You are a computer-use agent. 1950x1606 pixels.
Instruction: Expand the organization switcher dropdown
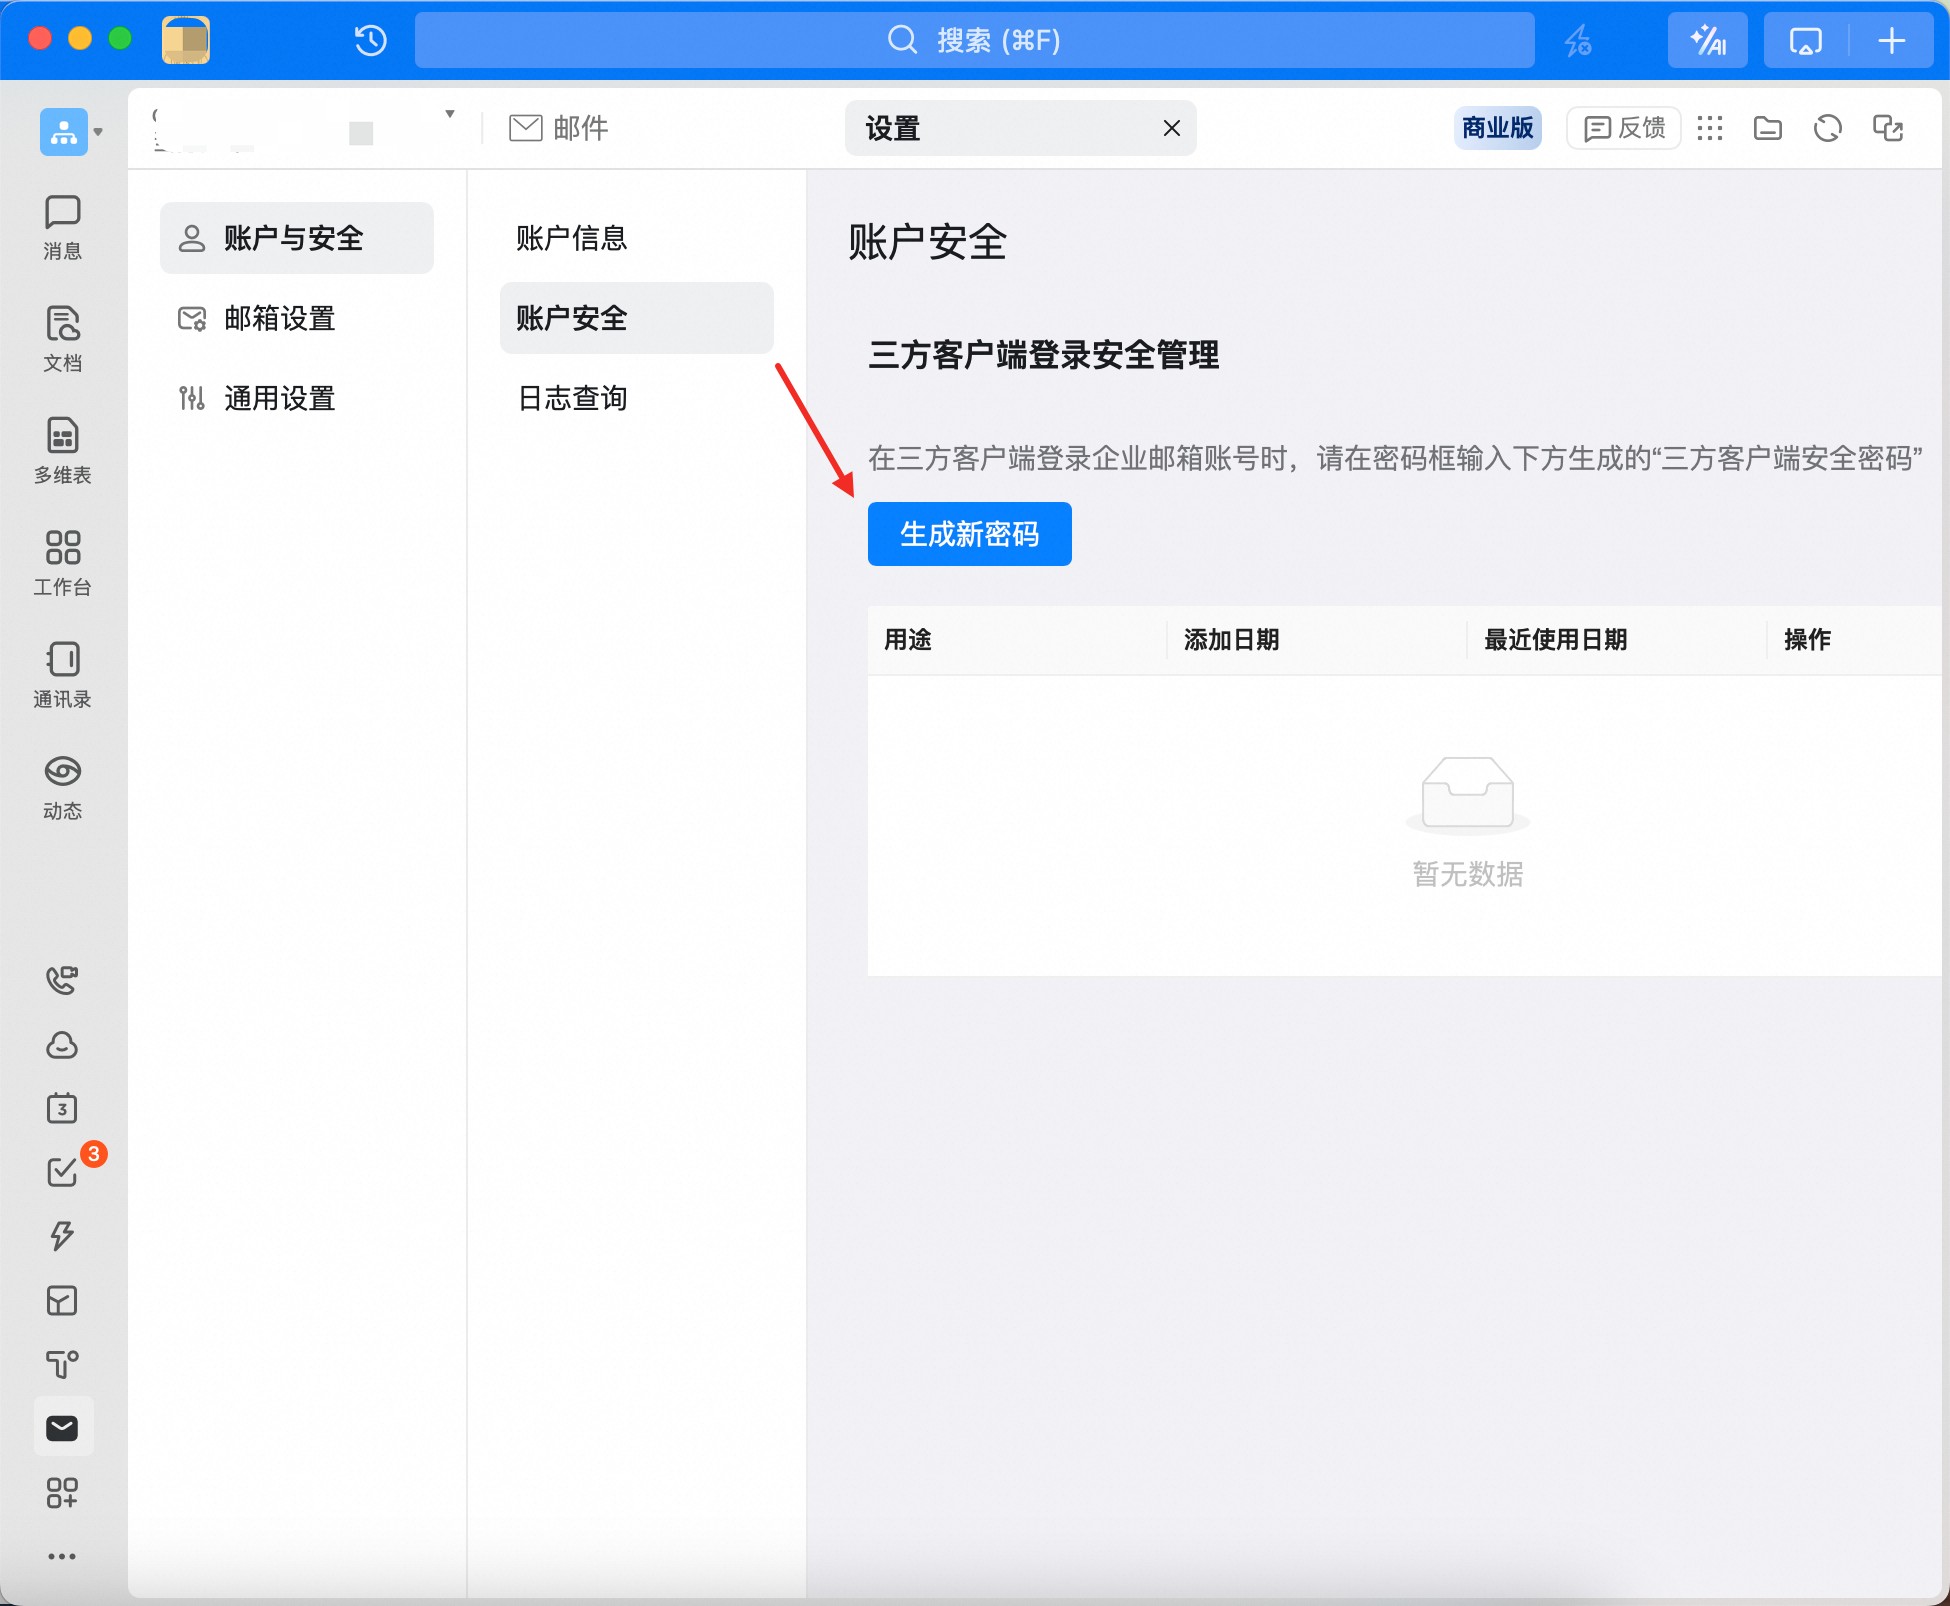[x=98, y=131]
